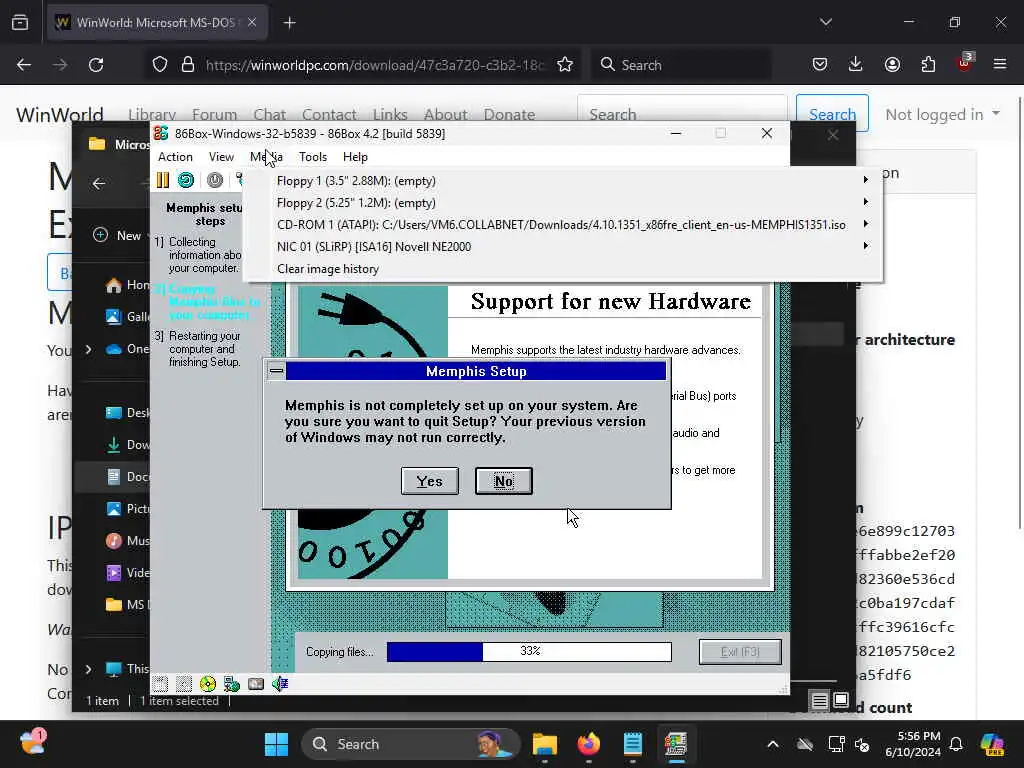Switch File Explorer to details view

pyautogui.click(x=820, y=701)
